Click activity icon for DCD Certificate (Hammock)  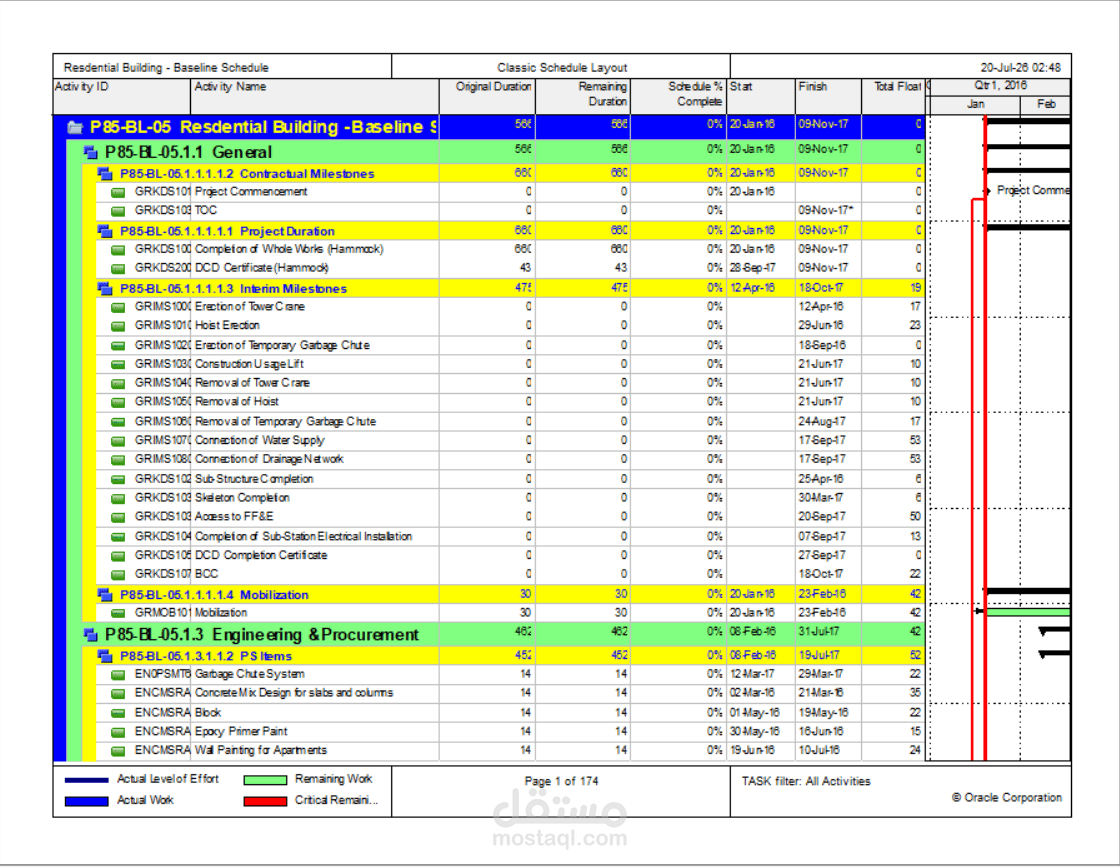click(118, 269)
